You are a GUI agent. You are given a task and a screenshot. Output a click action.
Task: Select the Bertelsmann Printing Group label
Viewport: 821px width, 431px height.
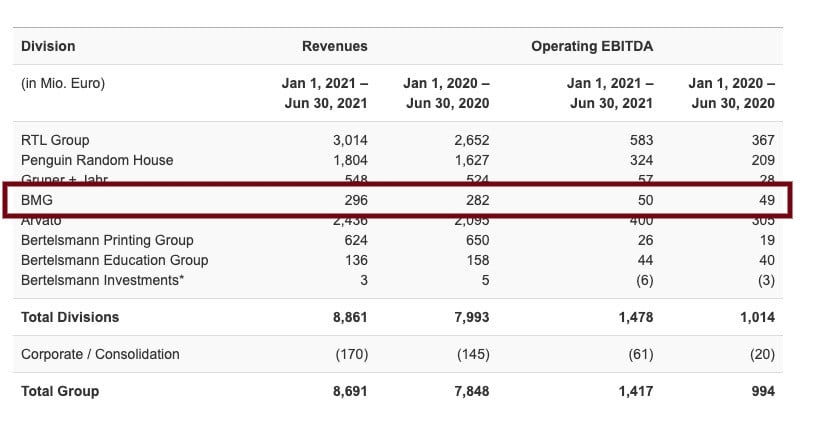tap(107, 240)
